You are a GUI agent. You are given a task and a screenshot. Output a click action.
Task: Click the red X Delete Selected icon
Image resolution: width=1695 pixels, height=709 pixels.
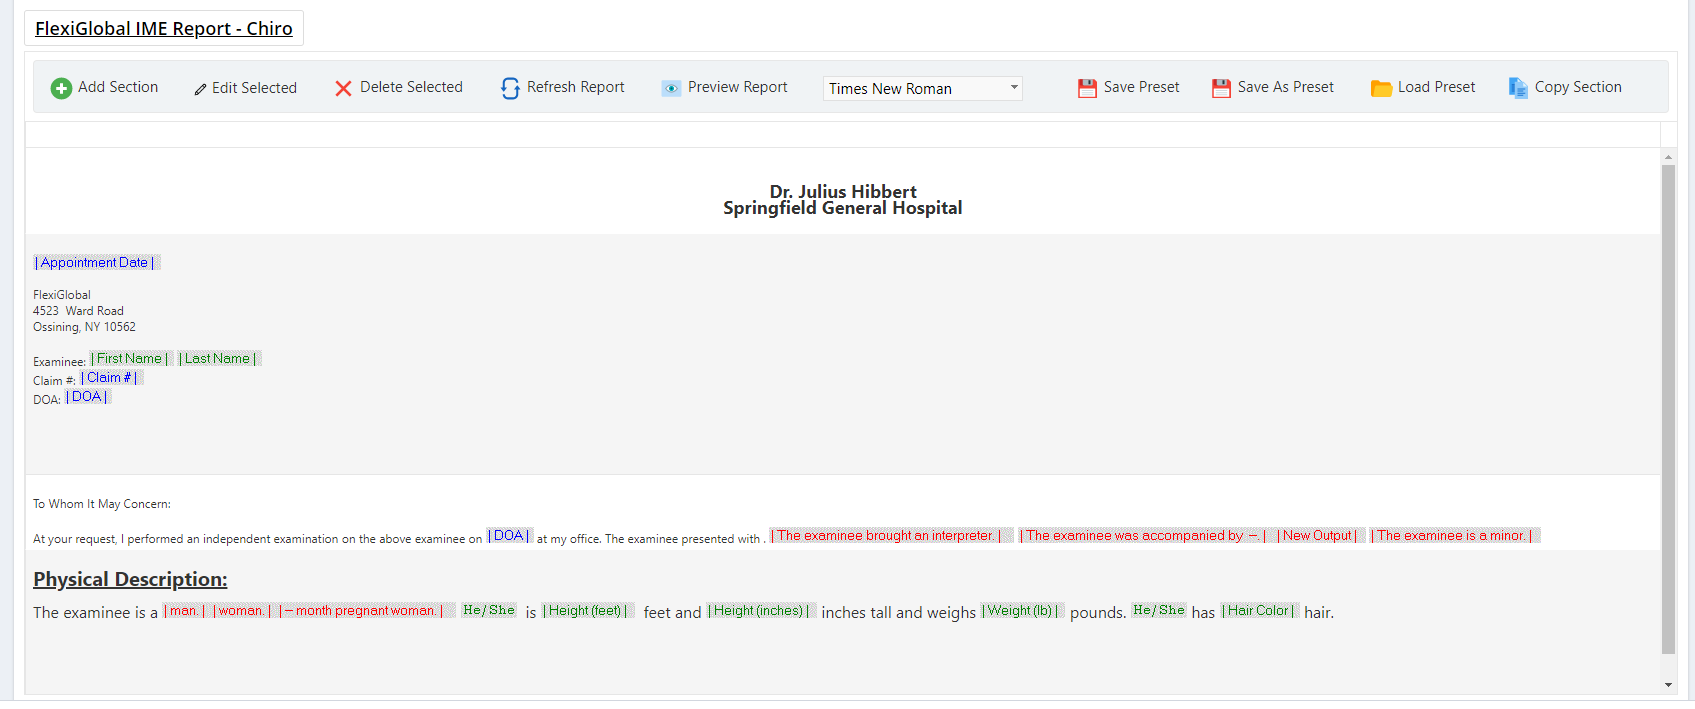coord(343,89)
